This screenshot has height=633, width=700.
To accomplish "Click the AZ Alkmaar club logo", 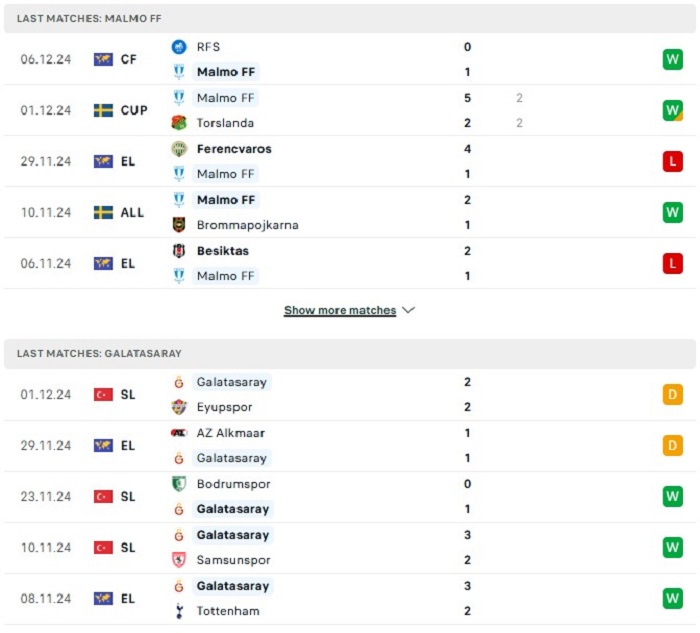I will point(179,433).
